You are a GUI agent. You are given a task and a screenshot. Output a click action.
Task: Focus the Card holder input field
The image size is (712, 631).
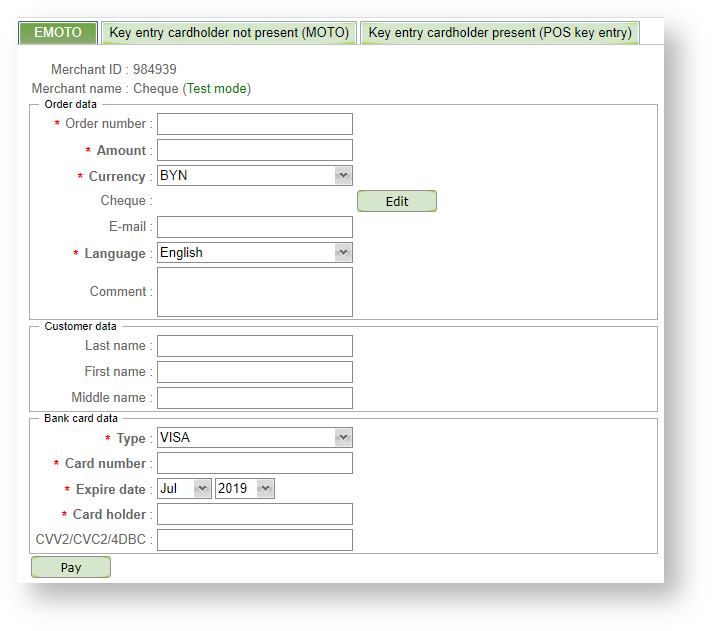pyautogui.click(x=255, y=515)
